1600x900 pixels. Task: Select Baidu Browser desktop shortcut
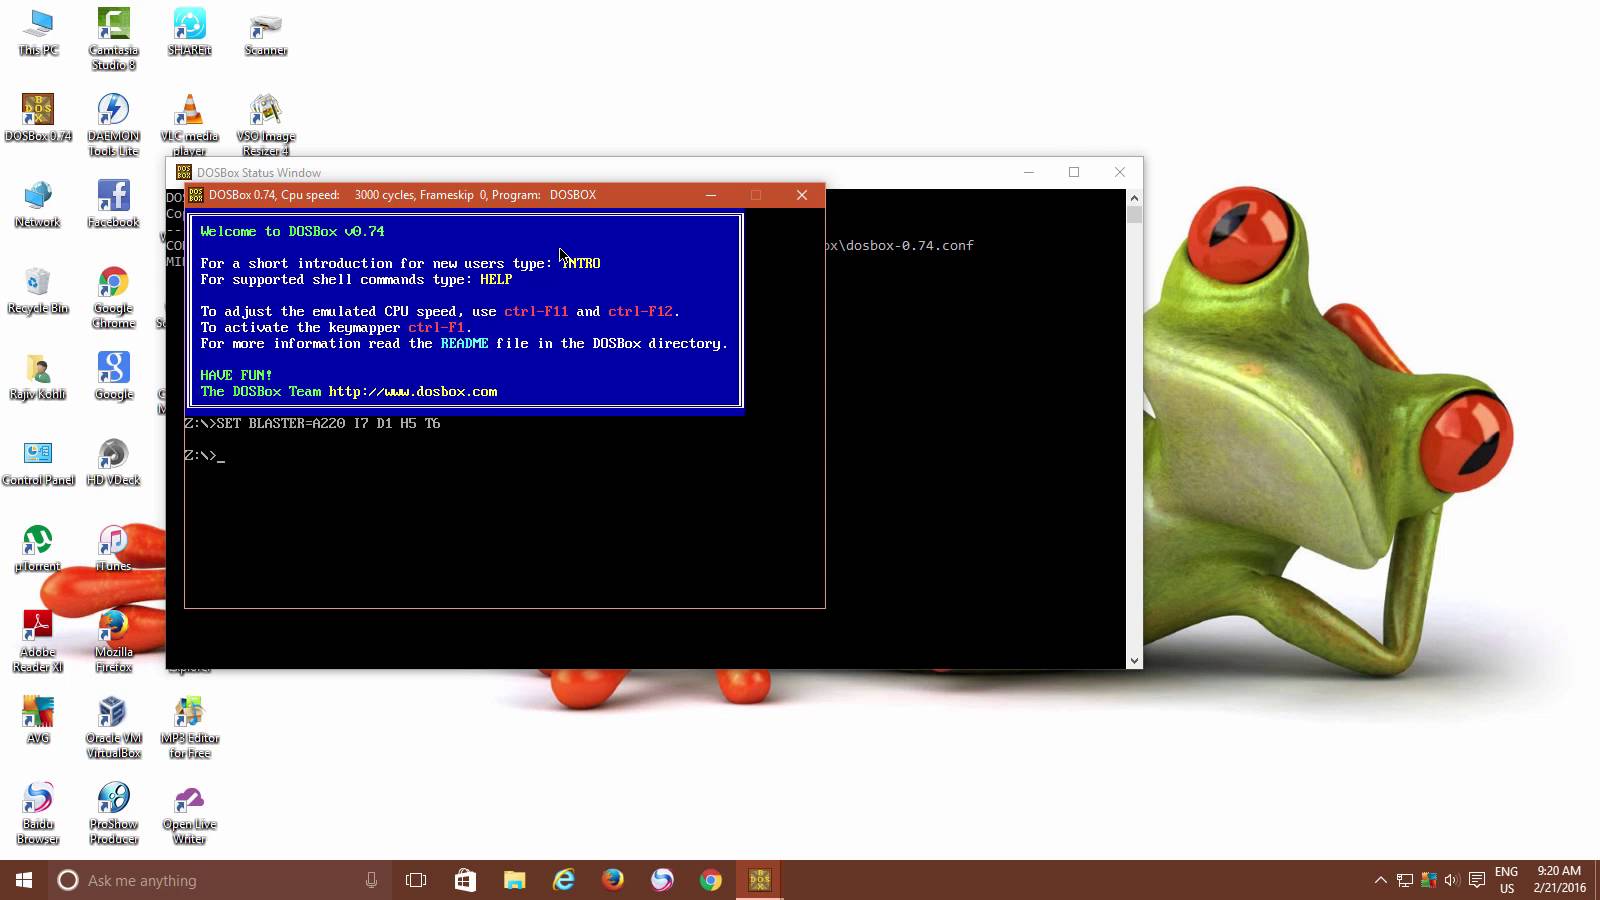[x=38, y=813]
